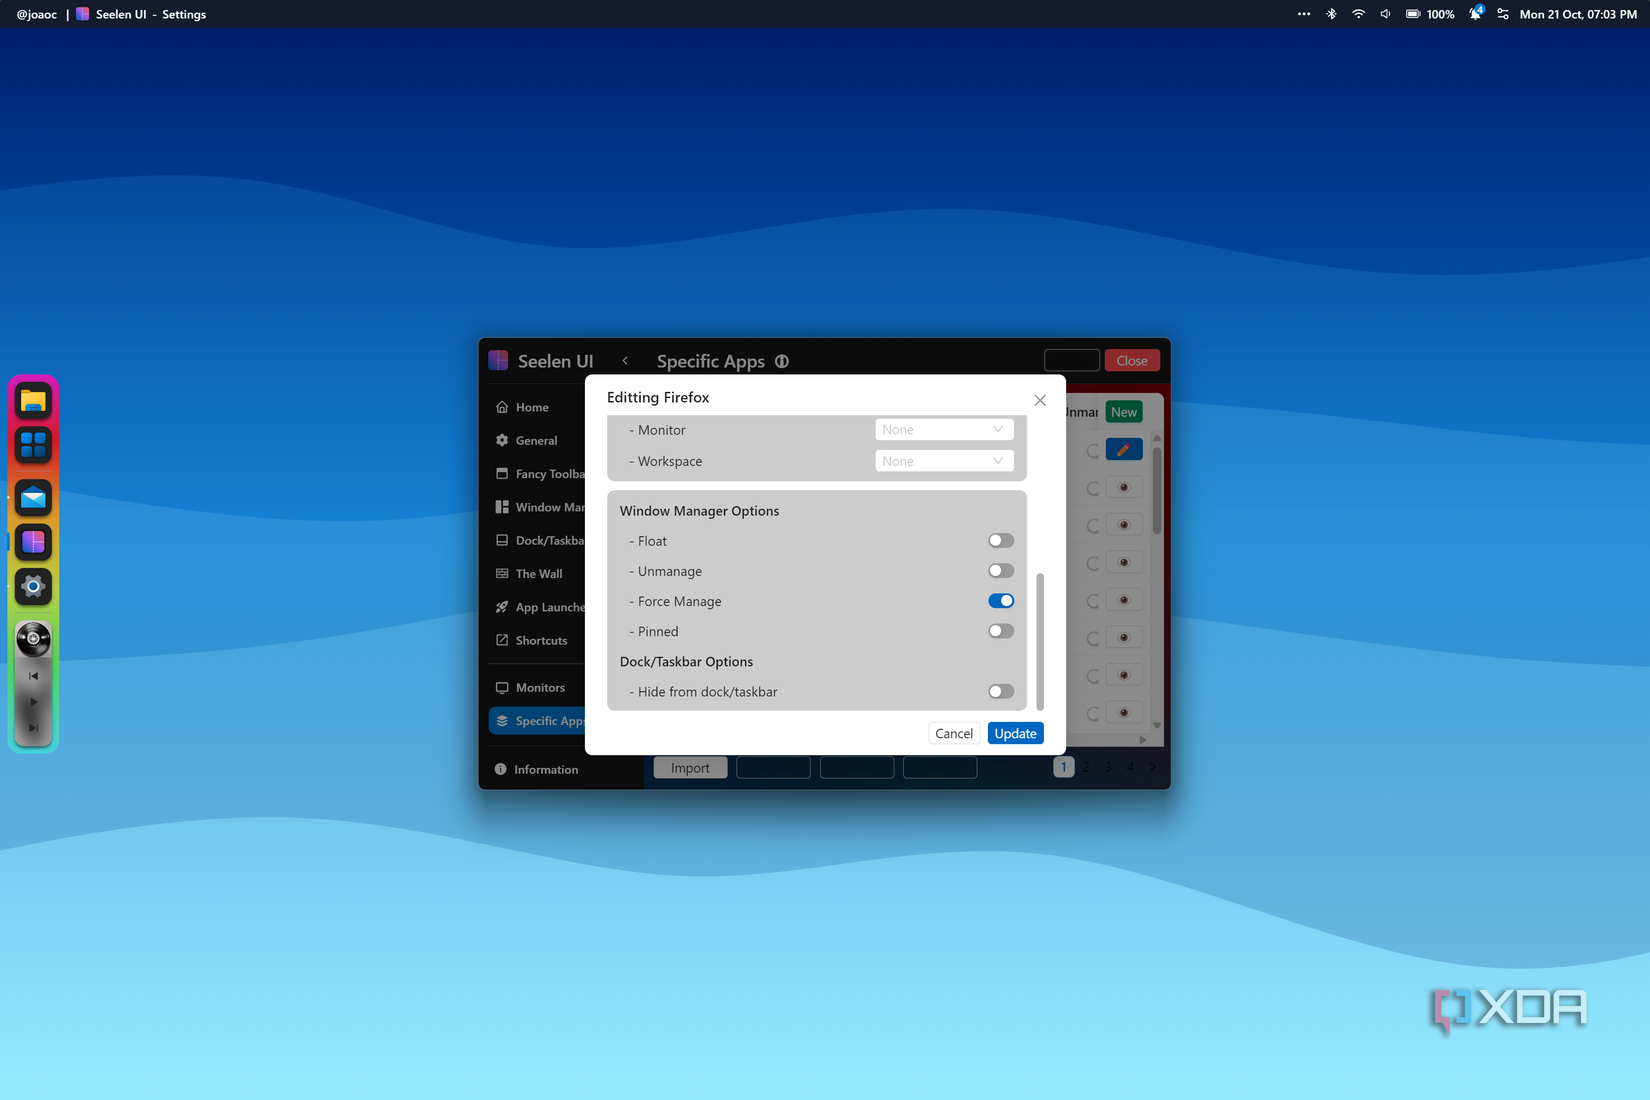The image size is (1650, 1100).
Task: Click the Update button
Action: [1015, 734]
